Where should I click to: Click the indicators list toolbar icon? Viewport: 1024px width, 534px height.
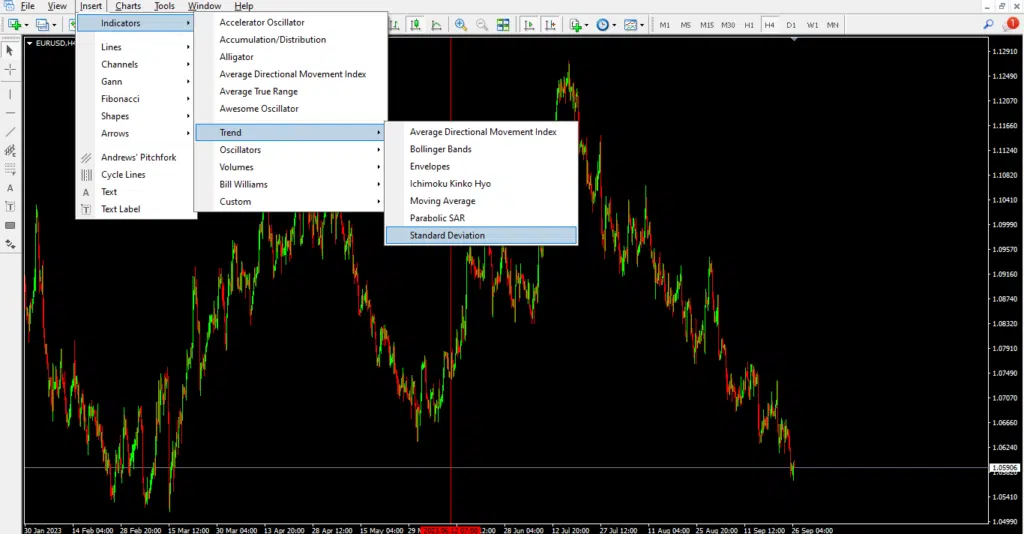[x=575, y=25]
